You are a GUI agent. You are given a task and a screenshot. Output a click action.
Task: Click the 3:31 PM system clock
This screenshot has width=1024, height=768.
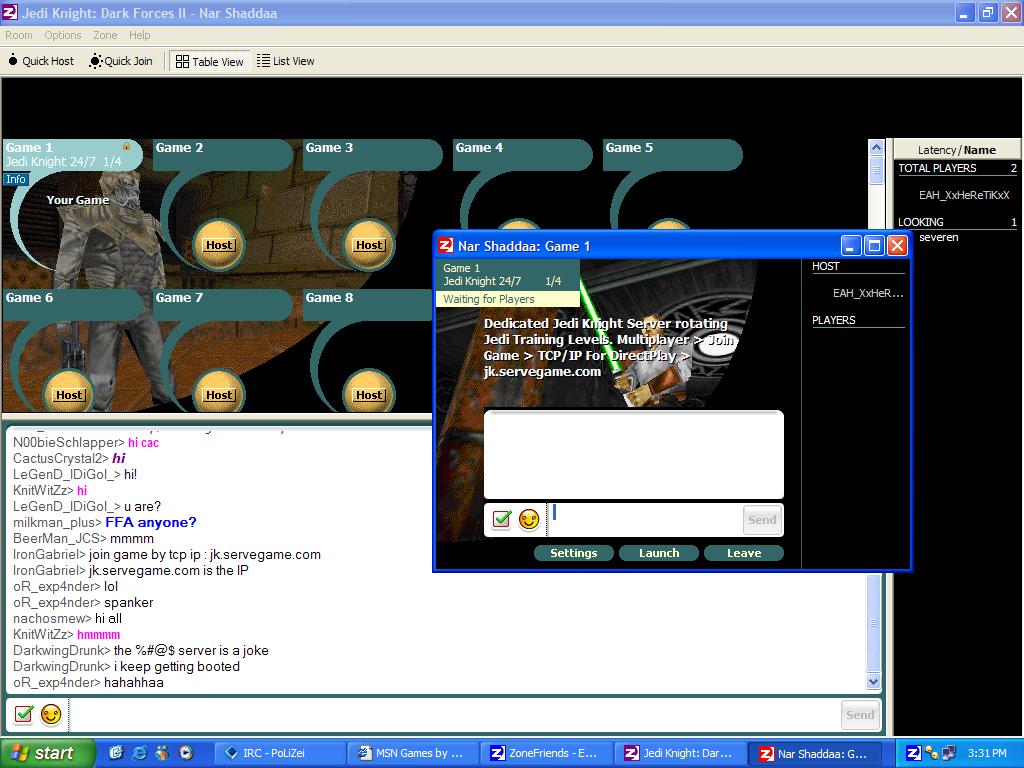[987, 753]
